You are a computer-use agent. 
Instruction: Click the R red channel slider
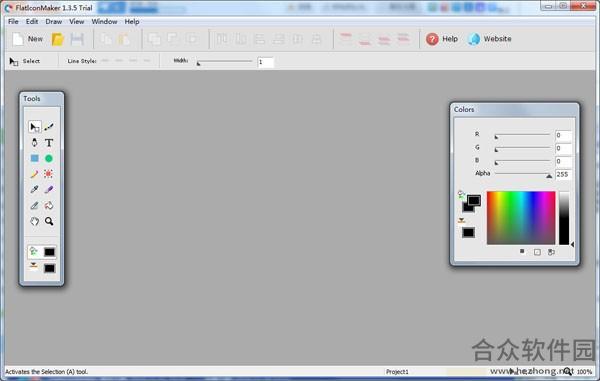[522, 135]
